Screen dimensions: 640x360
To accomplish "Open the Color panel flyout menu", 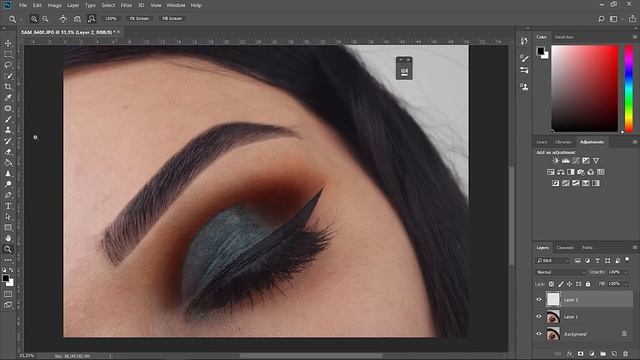I will pyautogui.click(x=635, y=37).
